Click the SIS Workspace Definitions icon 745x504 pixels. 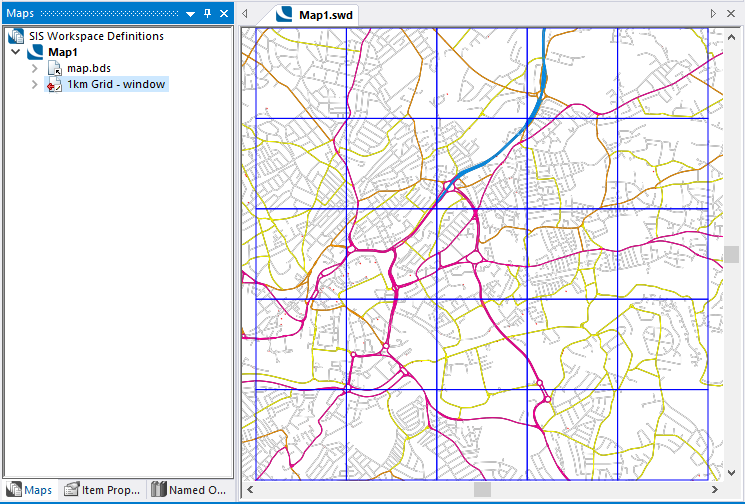(15, 36)
